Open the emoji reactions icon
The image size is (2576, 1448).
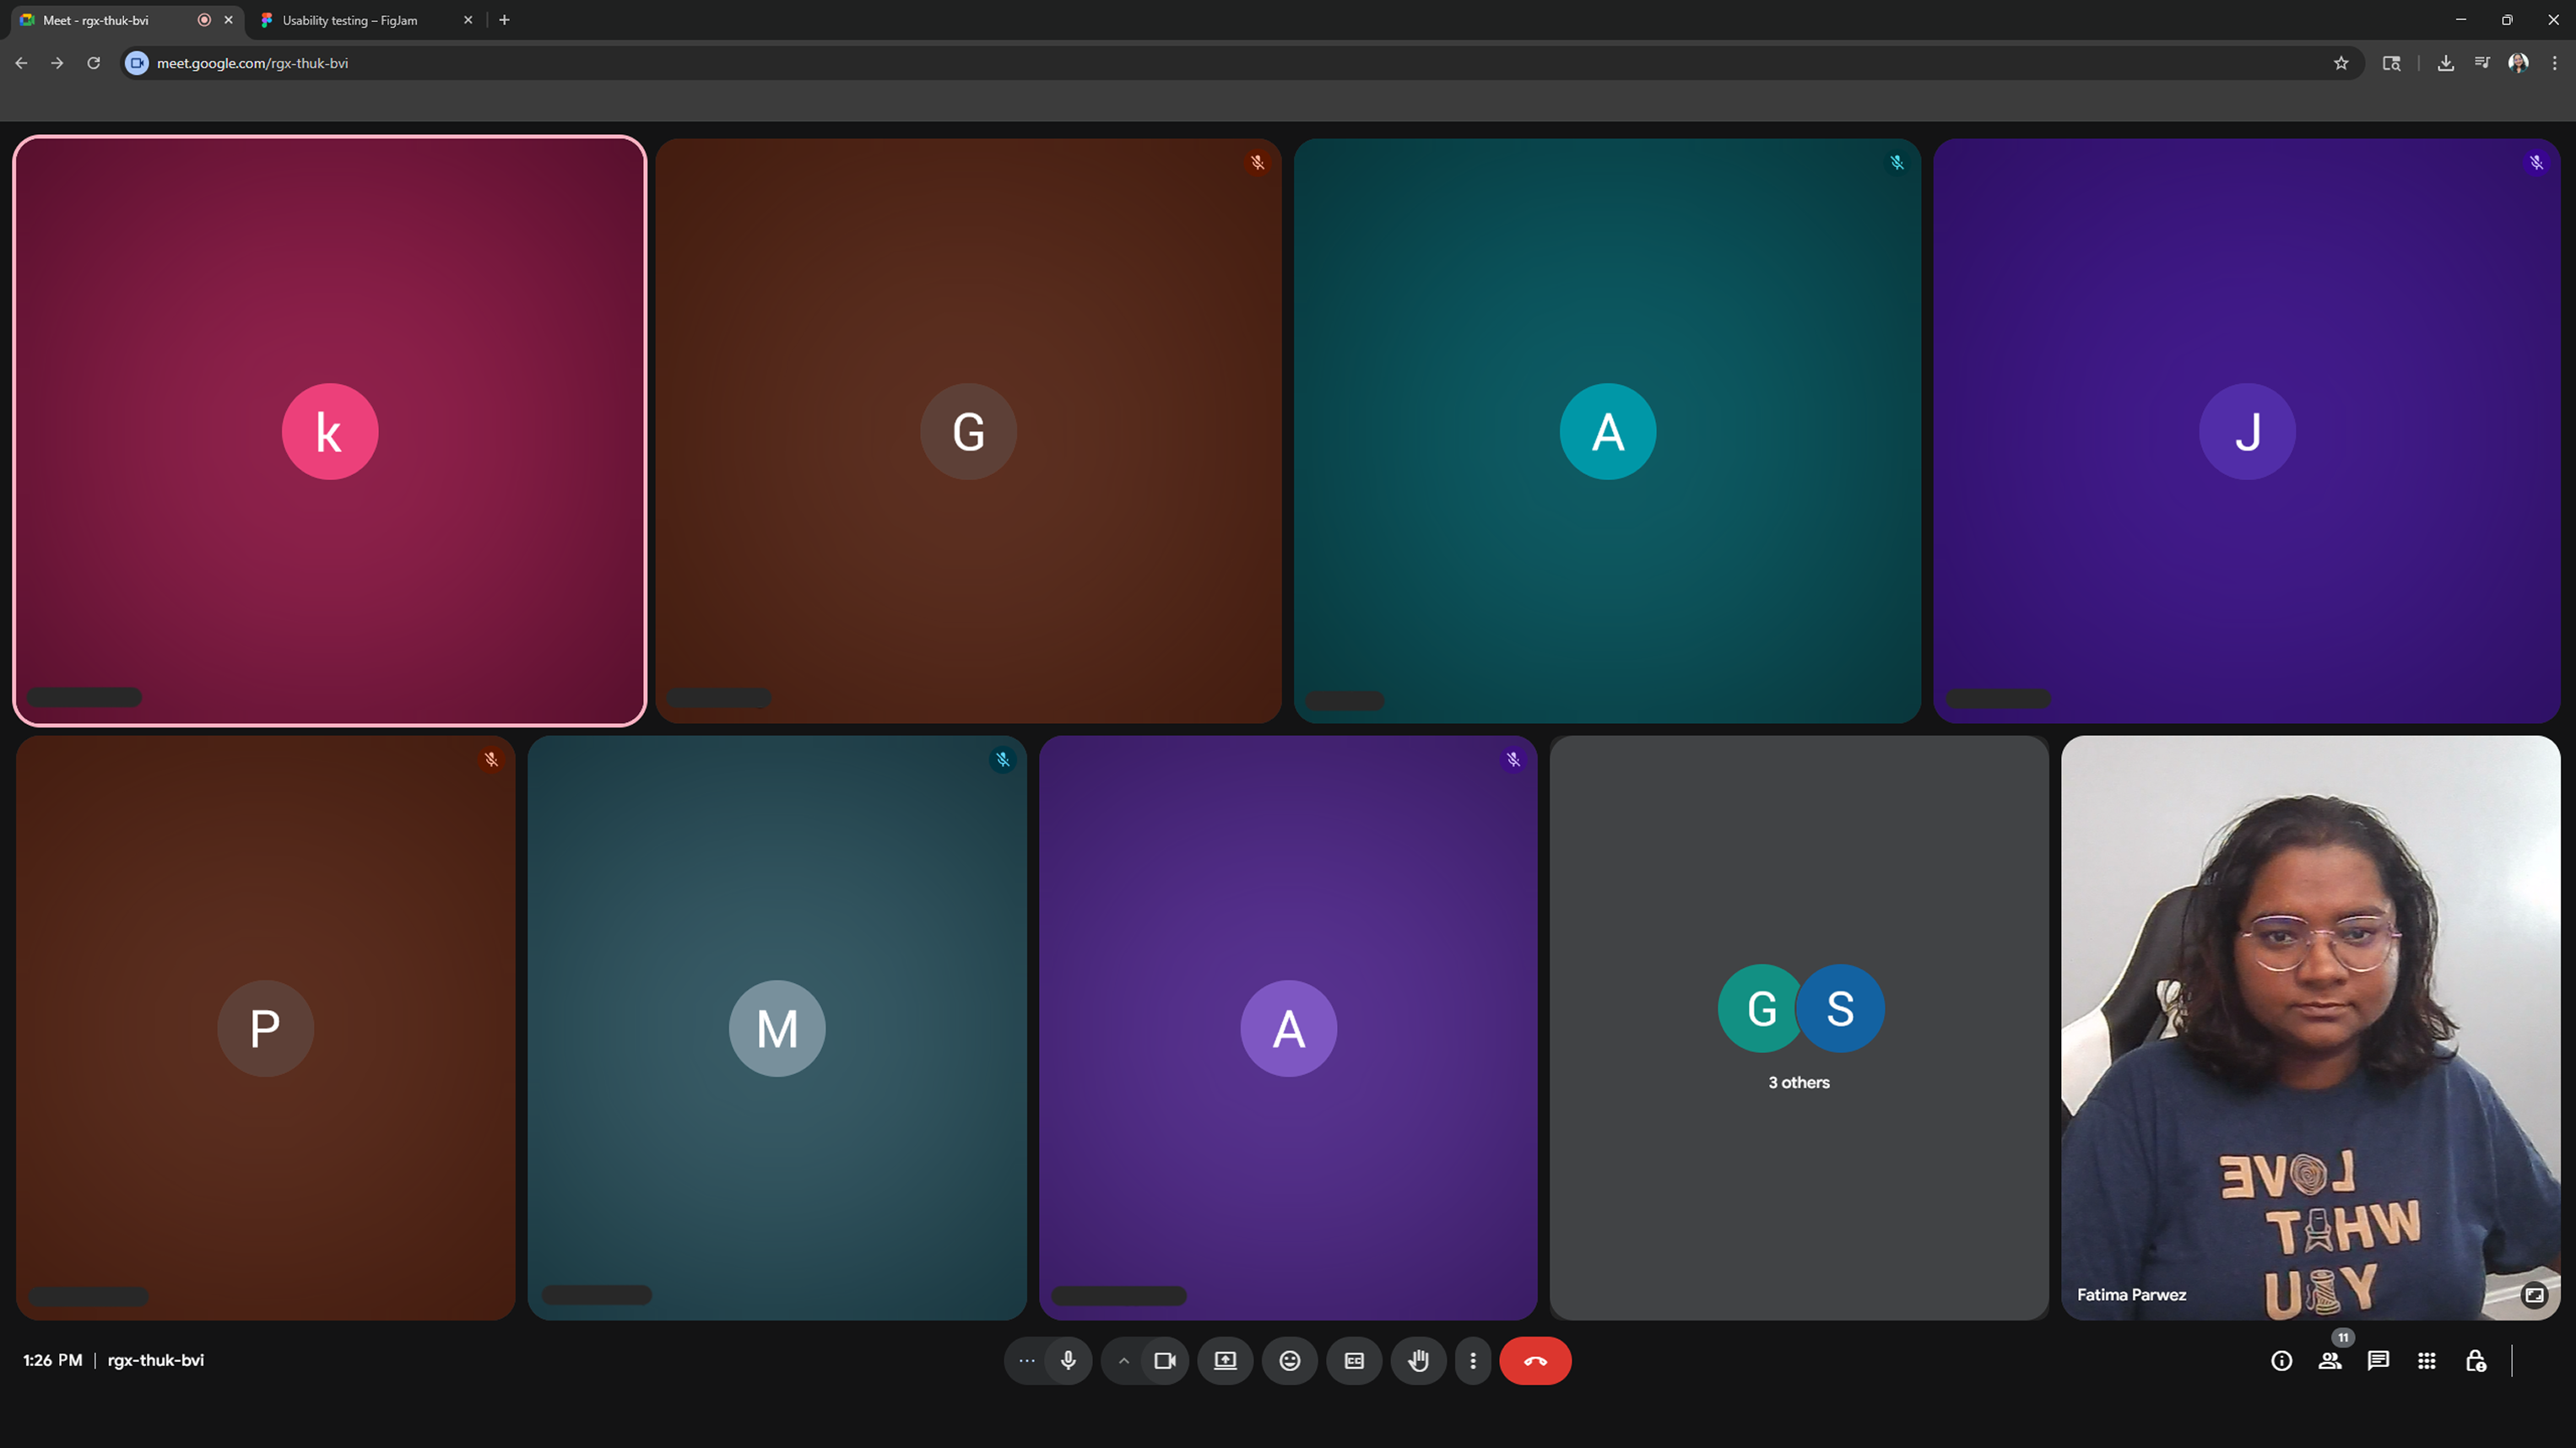coord(1289,1360)
